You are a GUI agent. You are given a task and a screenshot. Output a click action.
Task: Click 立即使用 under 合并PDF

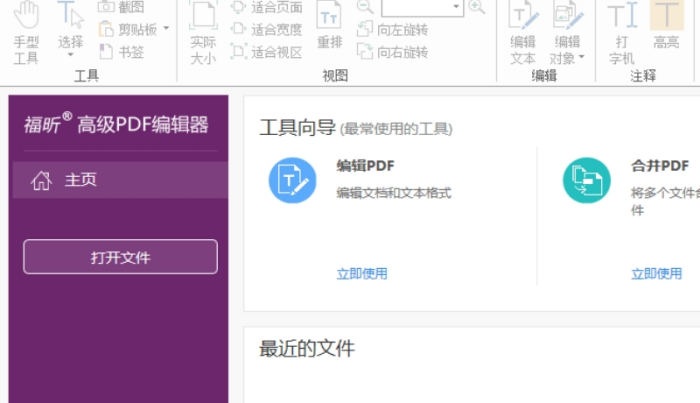(x=657, y=274)
